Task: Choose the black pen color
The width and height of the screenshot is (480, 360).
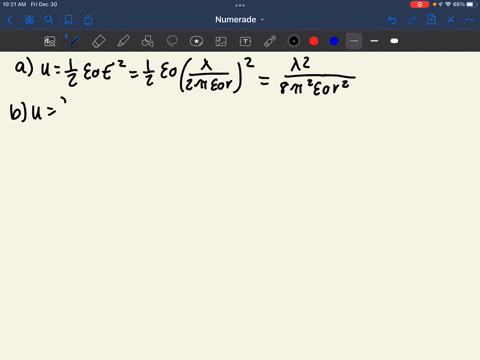Action: pyautogui.click(x=294, y=41)
